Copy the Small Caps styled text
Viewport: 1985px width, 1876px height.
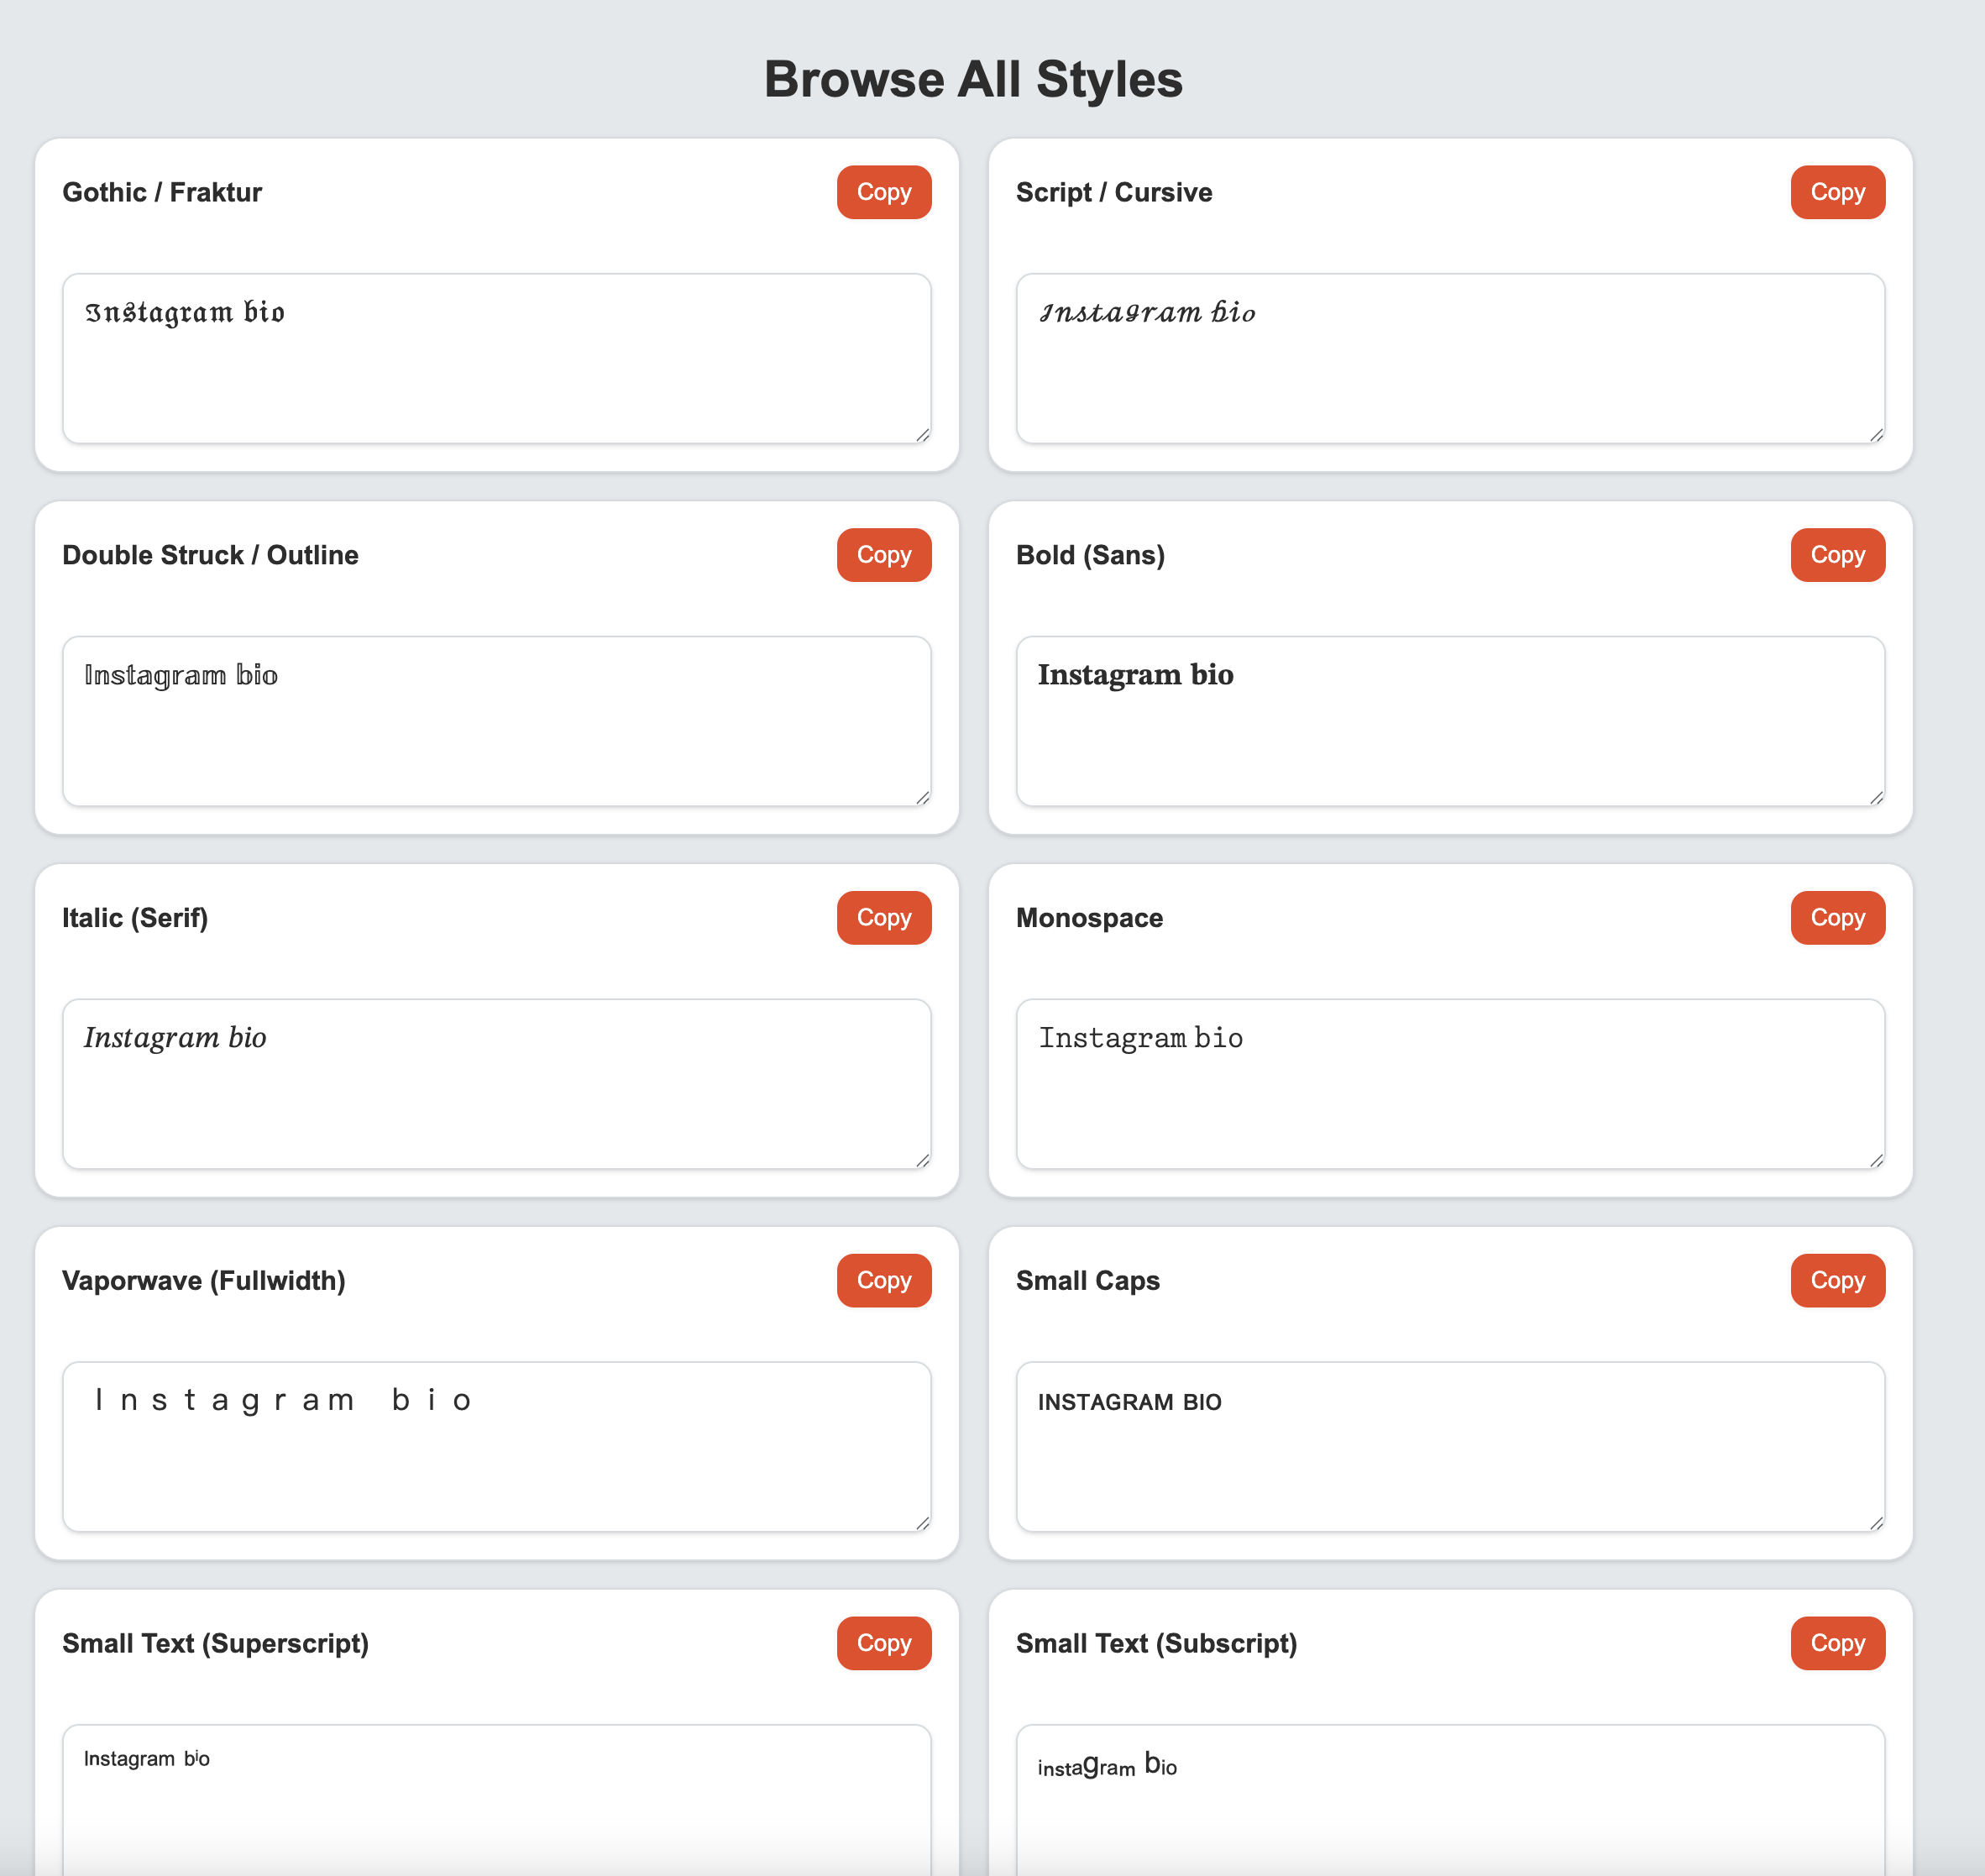pos(1837,1280)
